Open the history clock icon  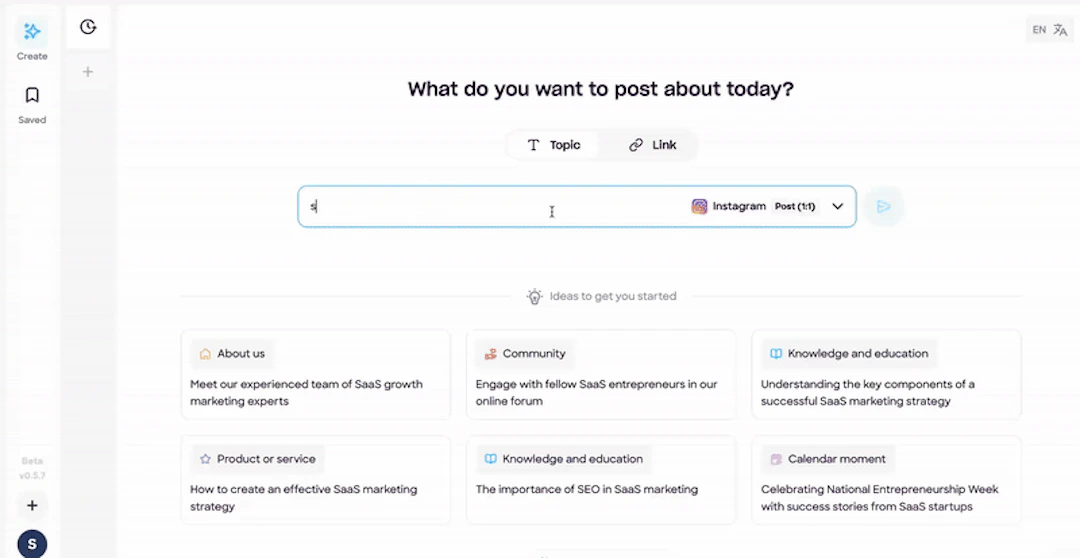point(88,27)
